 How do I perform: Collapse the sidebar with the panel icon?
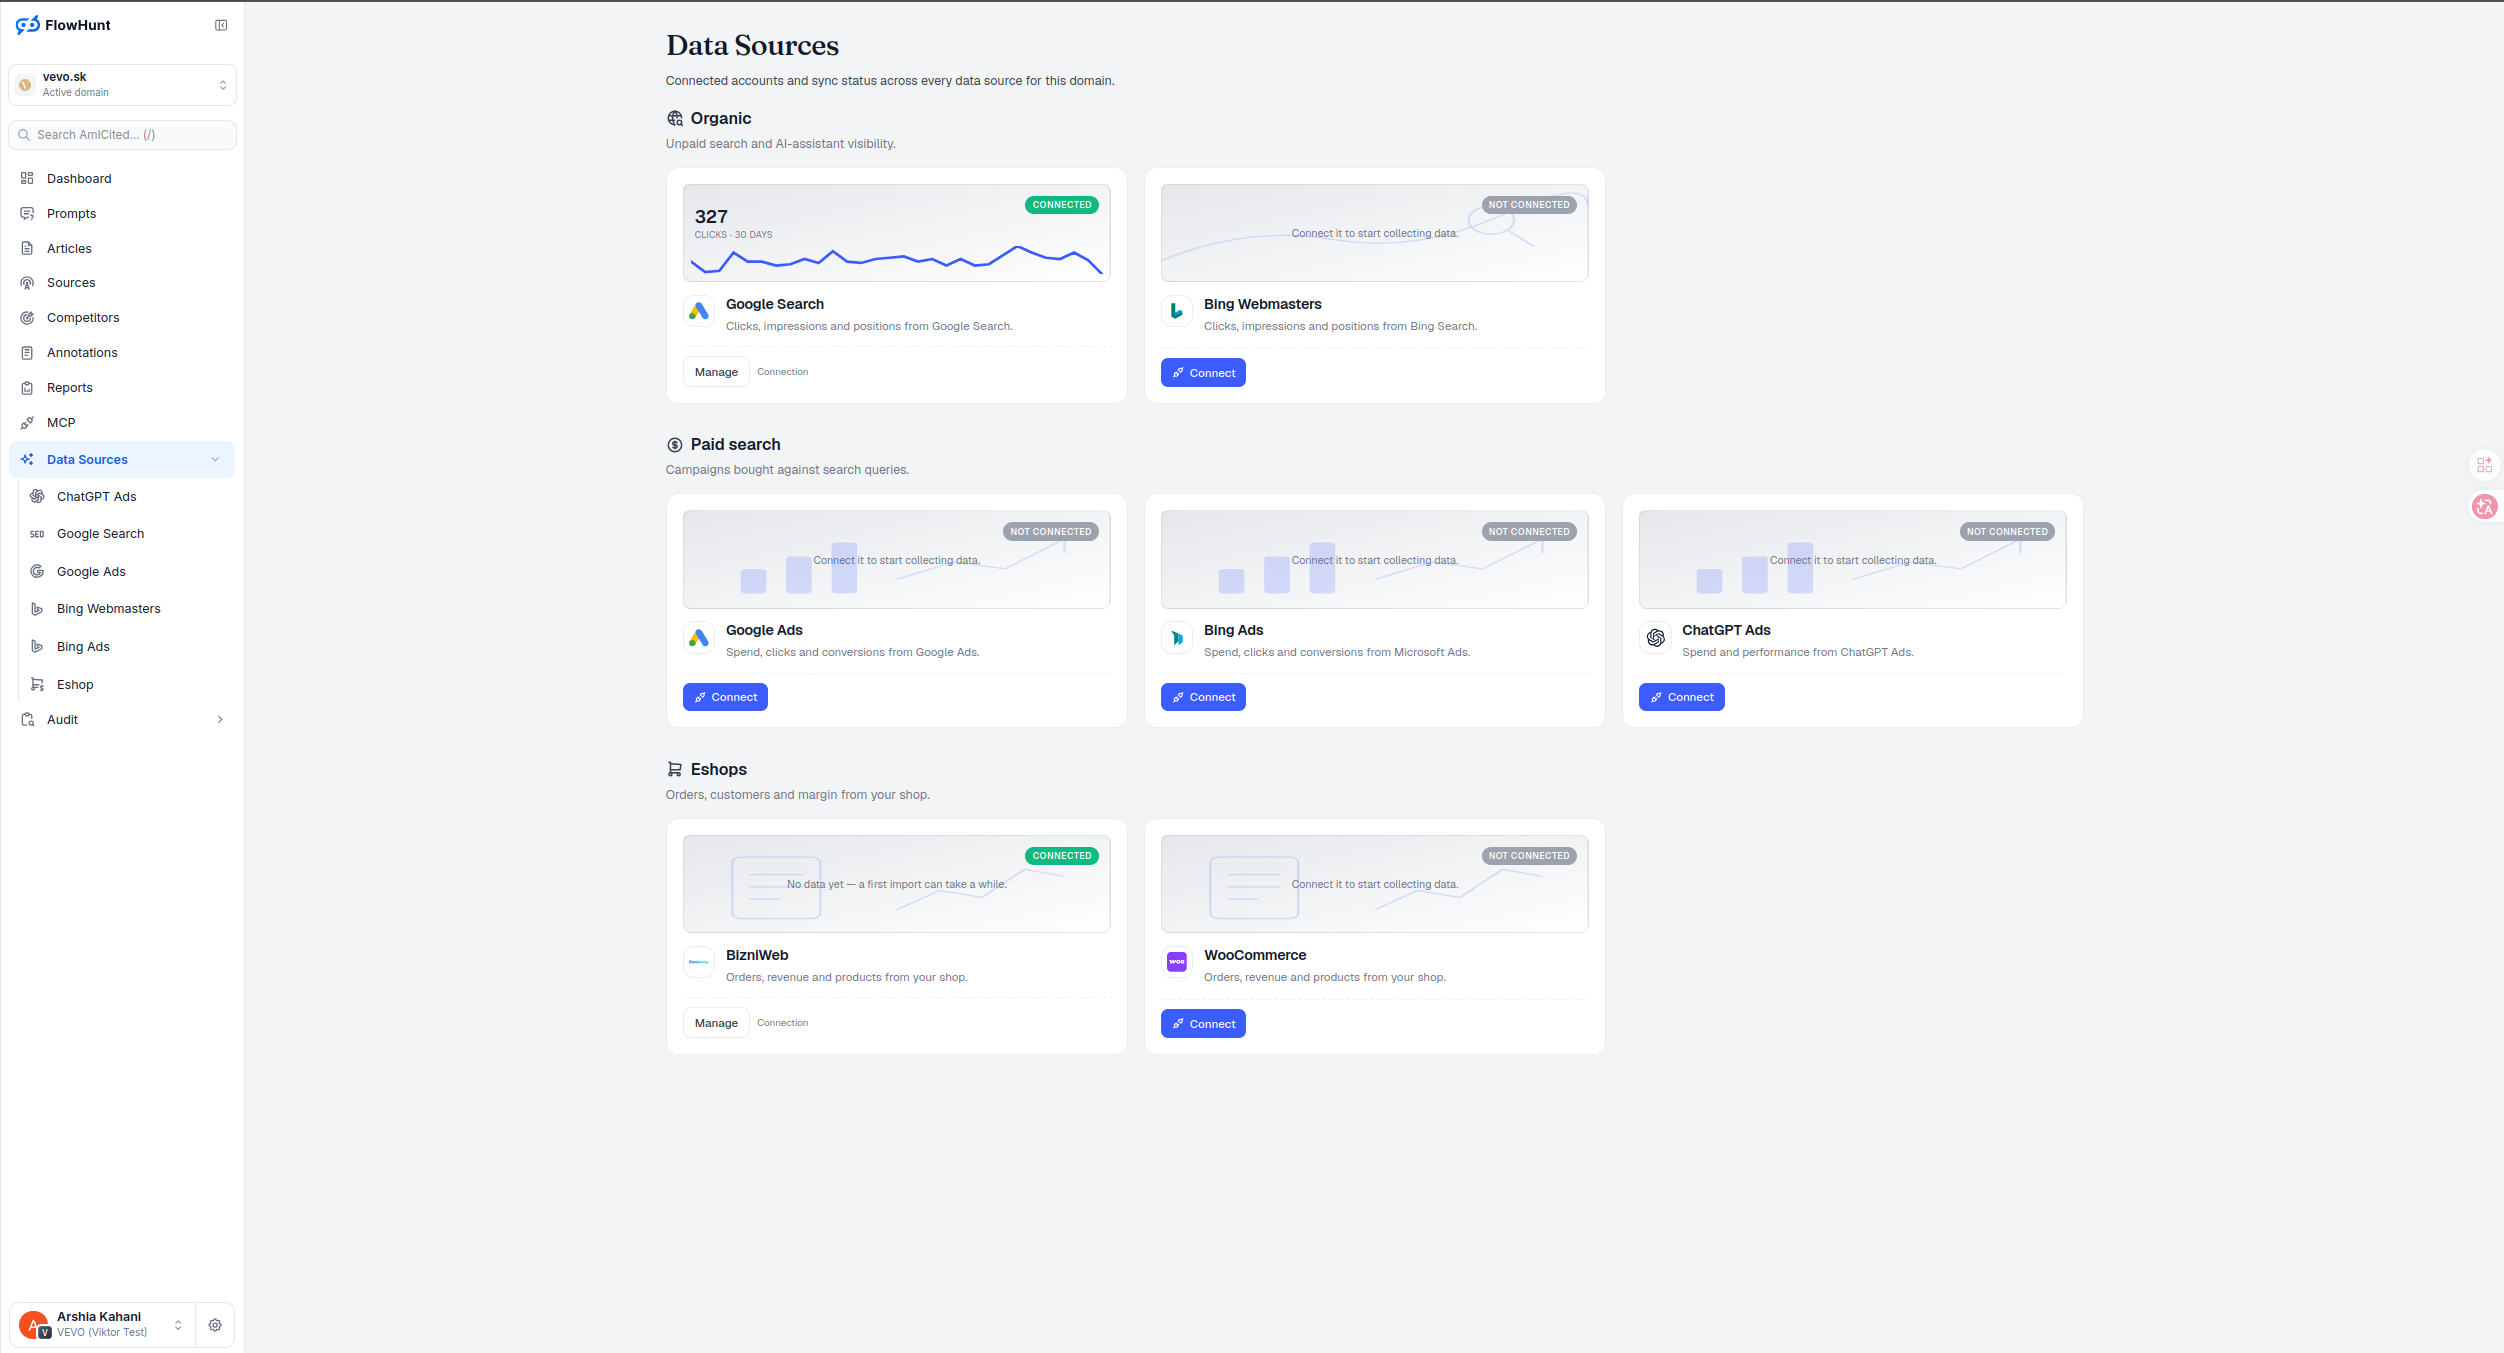(221, 25)
